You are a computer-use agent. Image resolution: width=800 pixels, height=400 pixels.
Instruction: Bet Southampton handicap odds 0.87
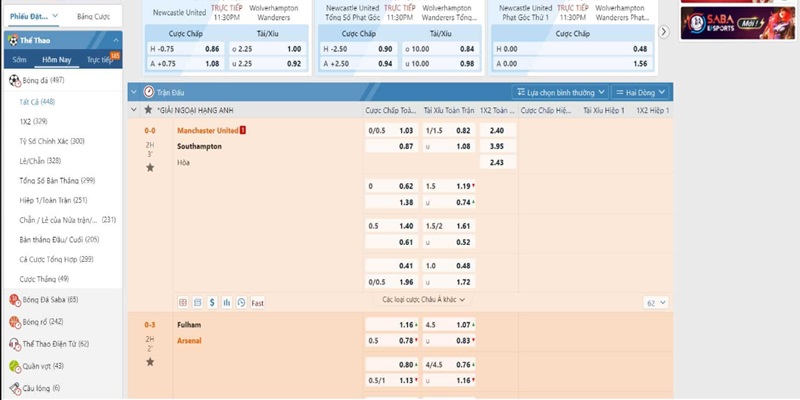[x=391, y=146]
